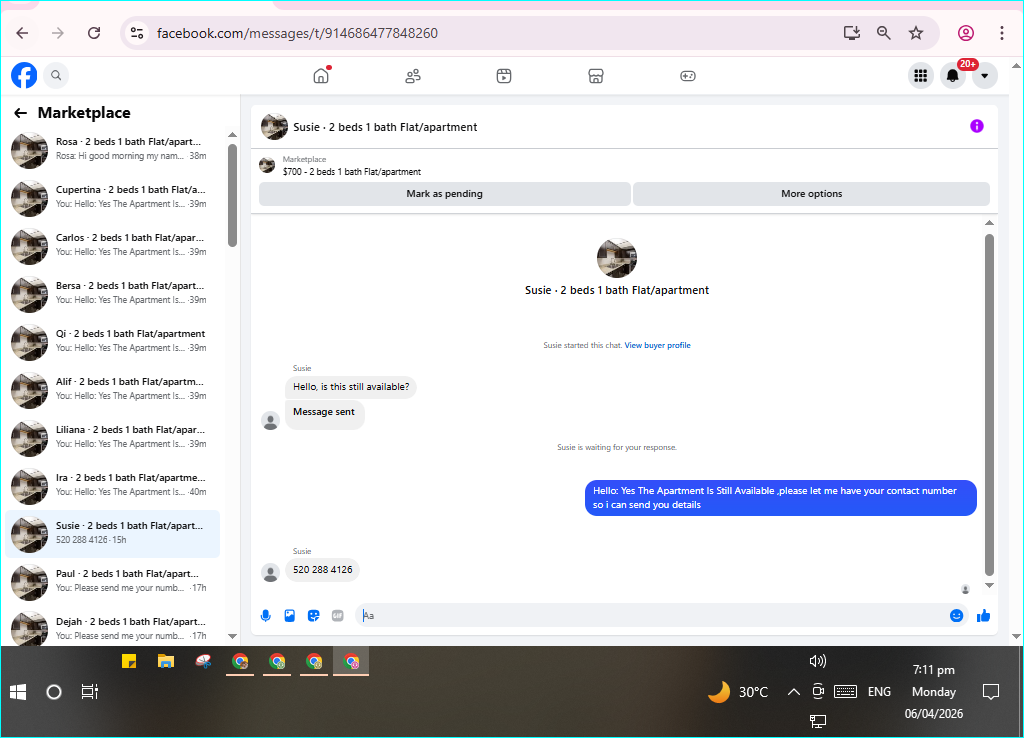The image size is (1024, 738).
Task: Attach a photo using image icon
Action: (x=289, y=615)
